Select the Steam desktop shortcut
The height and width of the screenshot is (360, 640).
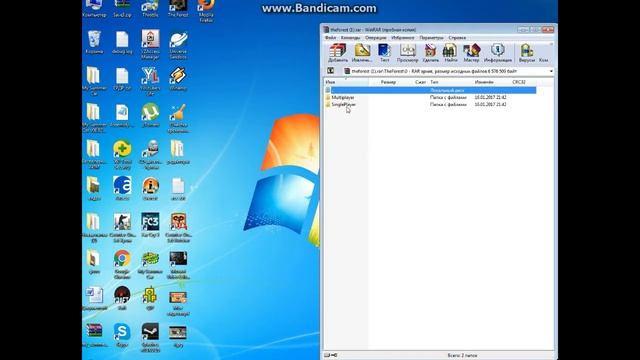pyautogui.click(x=150, y=338)
